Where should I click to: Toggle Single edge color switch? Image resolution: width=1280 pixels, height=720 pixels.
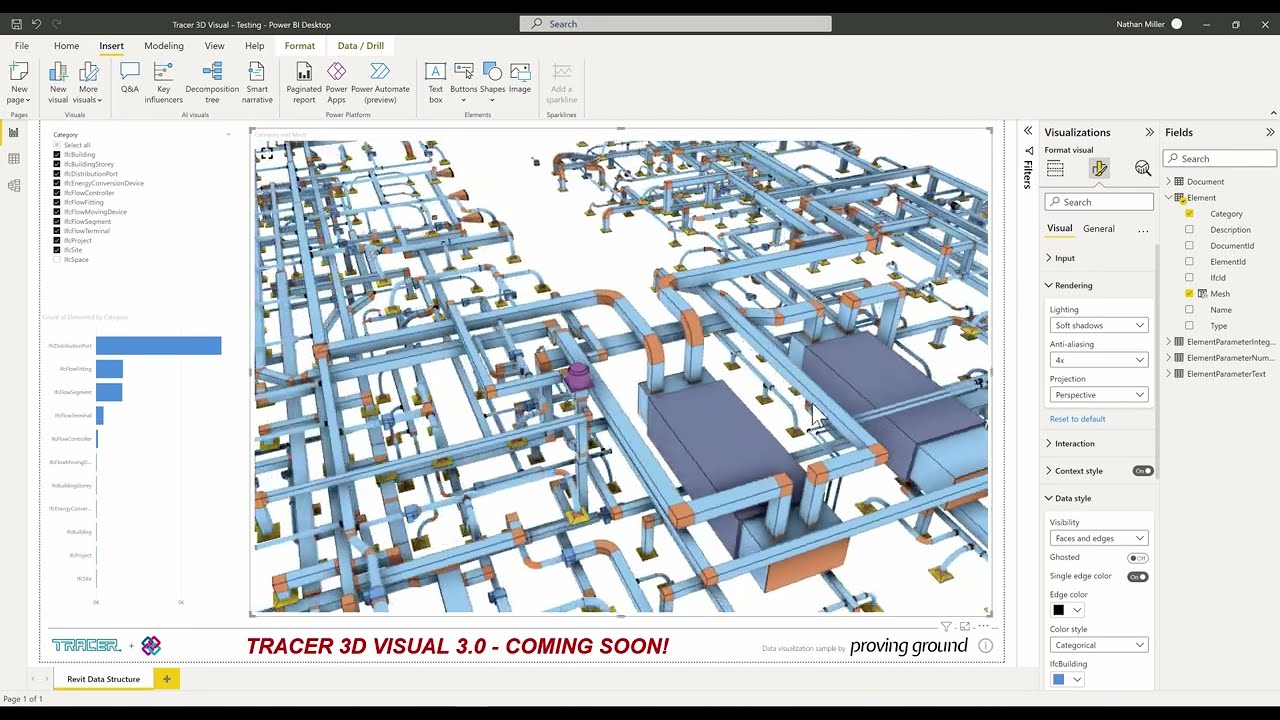click(x=1138, y=577)
